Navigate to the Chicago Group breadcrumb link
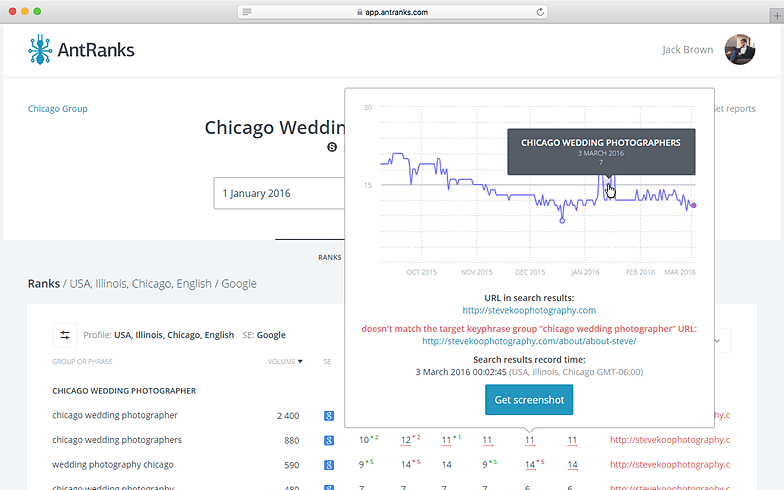This screenshot has width=784, height=490. click(58, 109)
